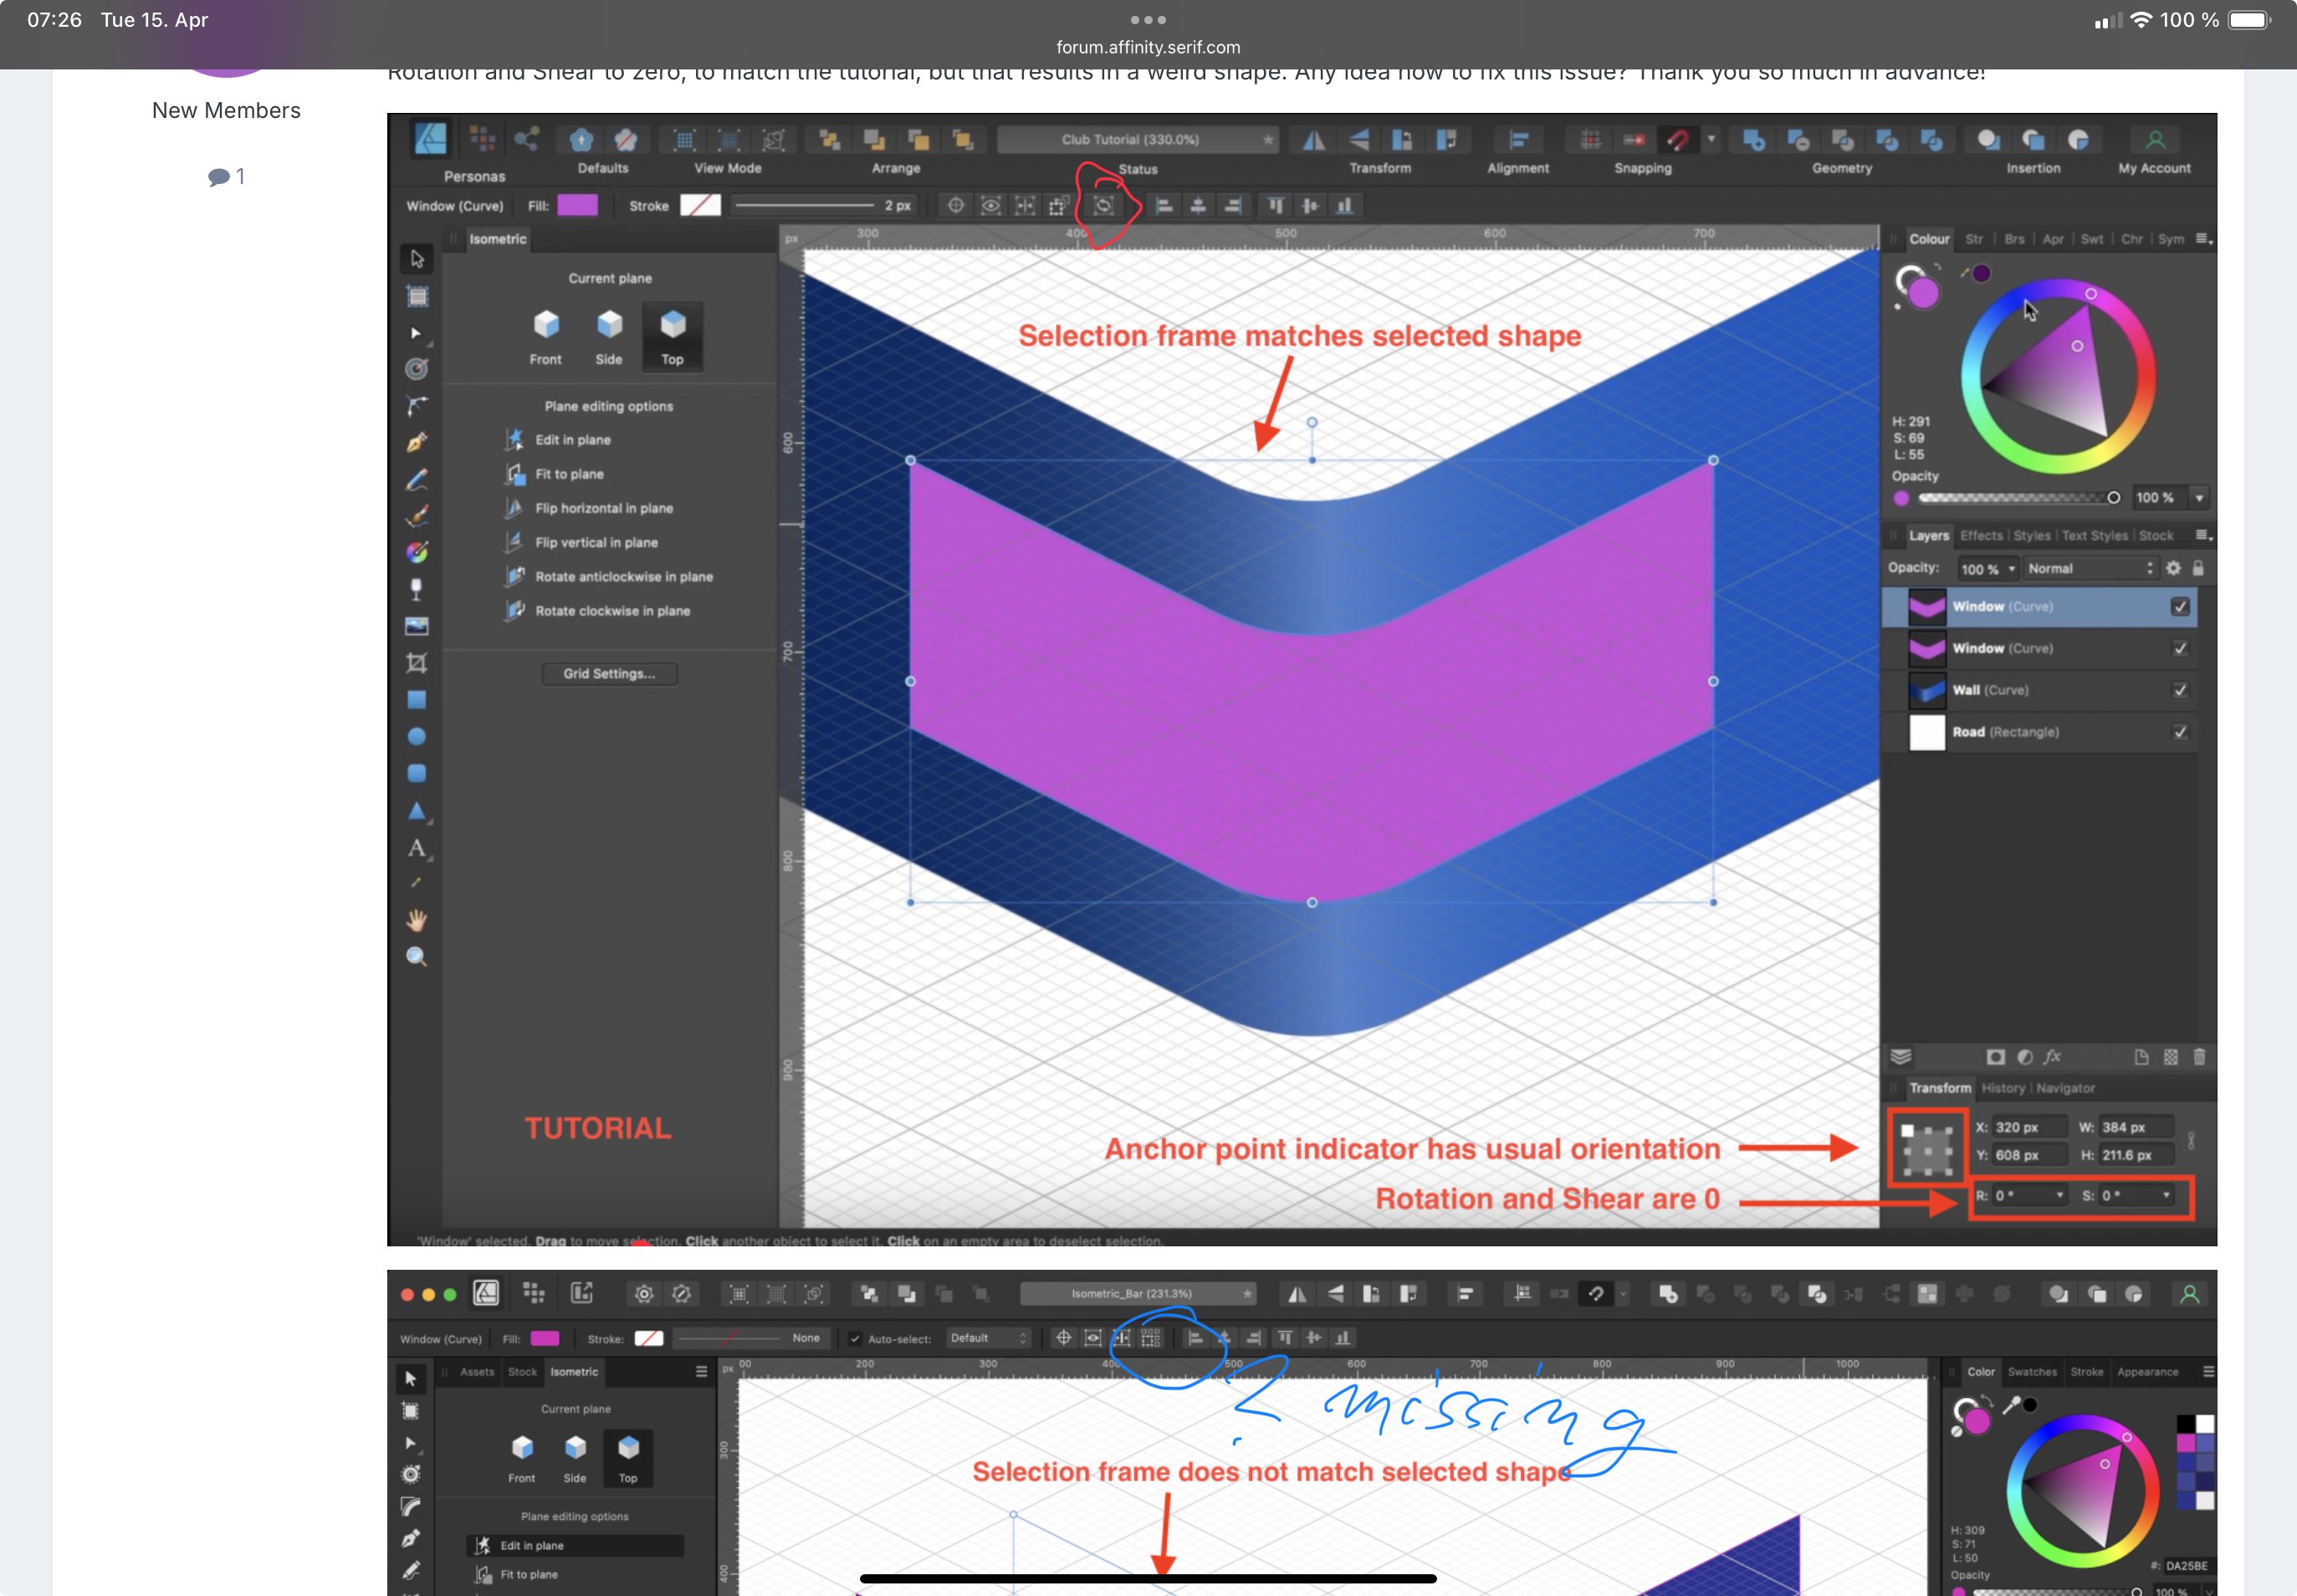Select the Move tool in lower screenshot
Screen dimensions: 2297x1596
[410, 1379]
